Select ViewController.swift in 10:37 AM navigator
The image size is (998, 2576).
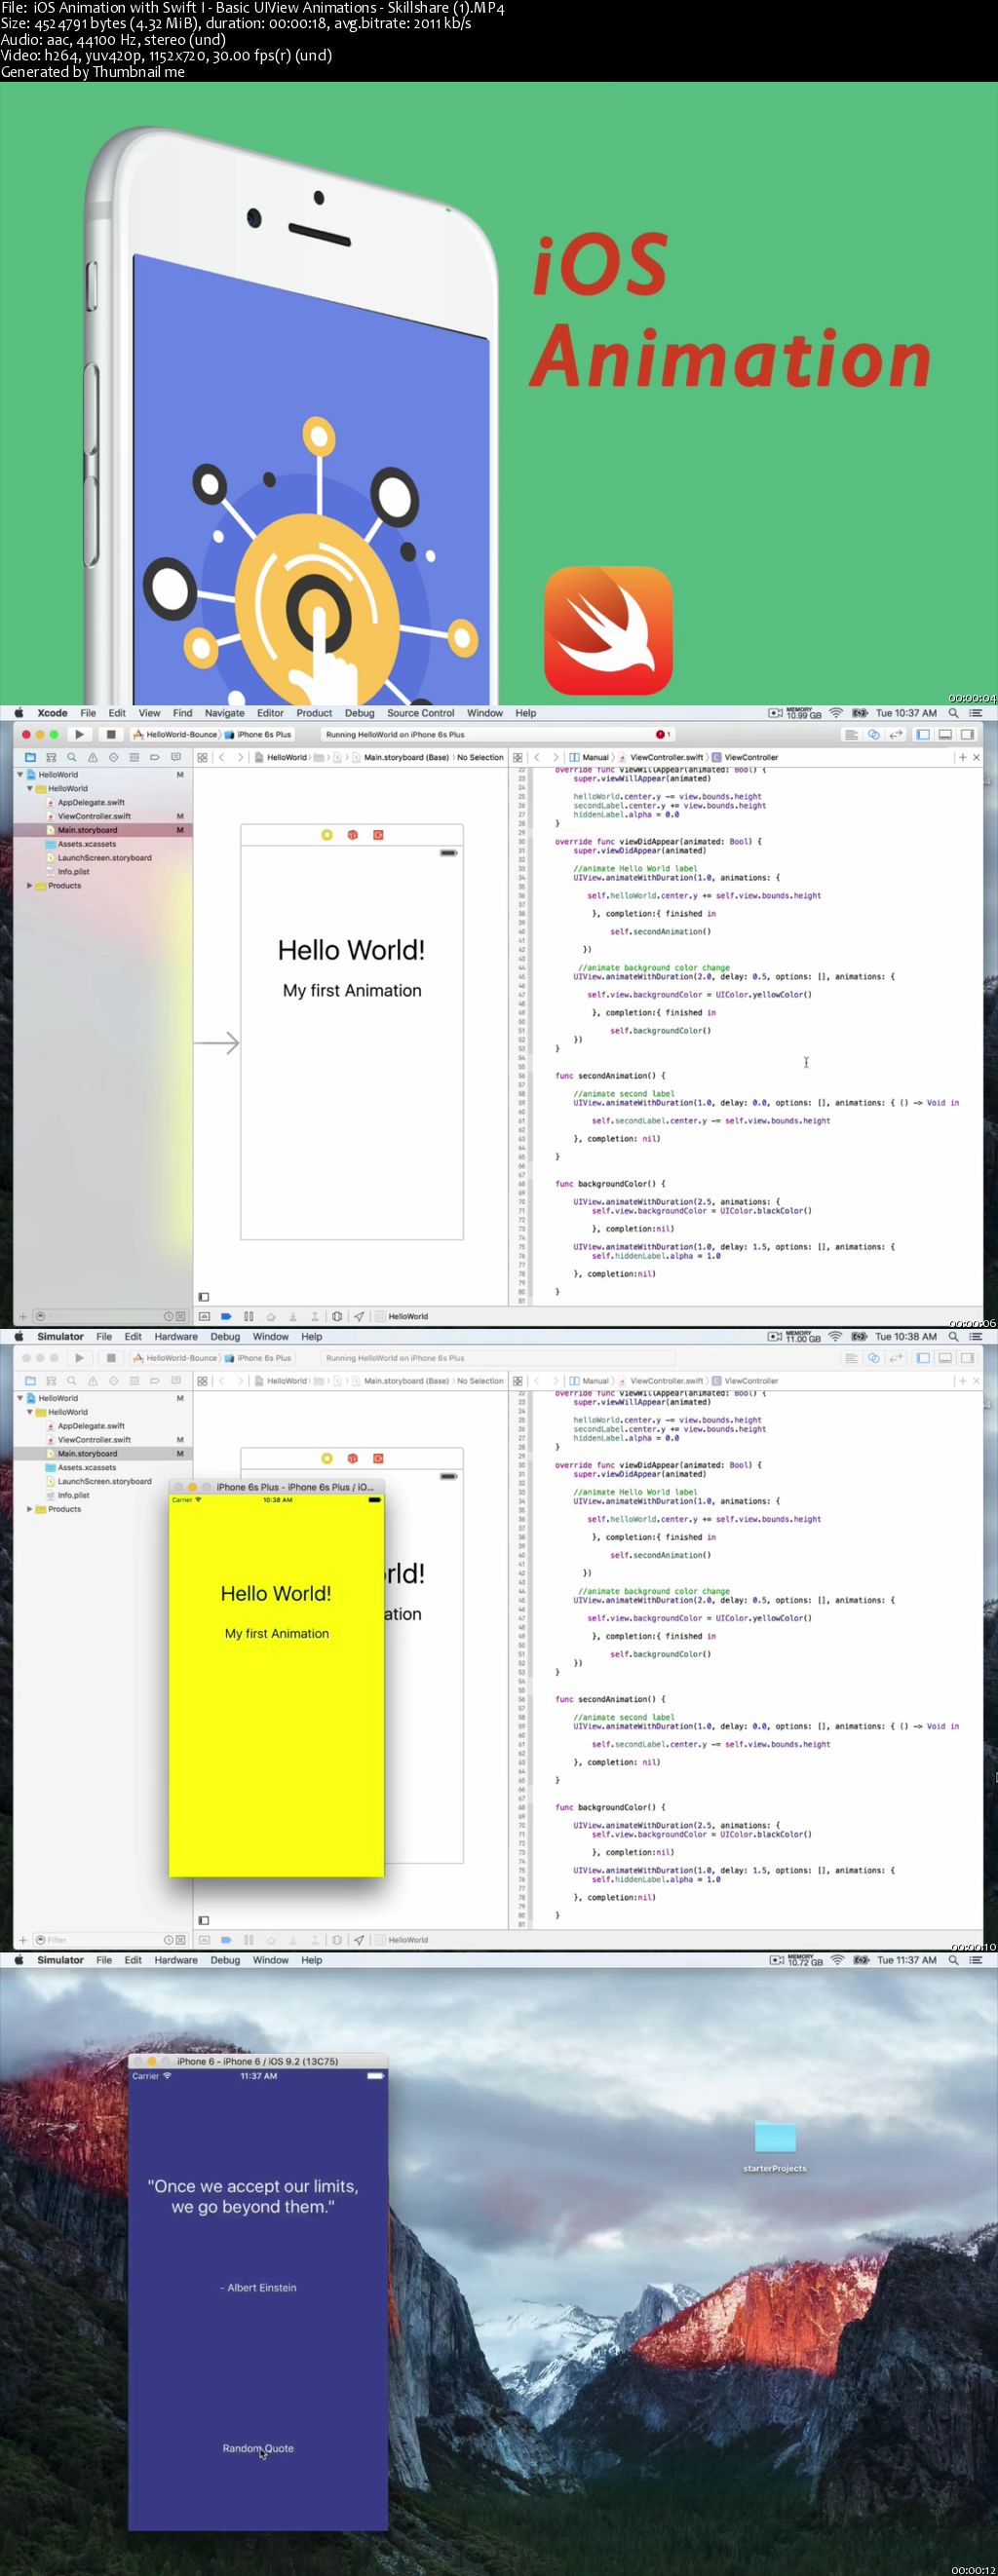[94, 816]
